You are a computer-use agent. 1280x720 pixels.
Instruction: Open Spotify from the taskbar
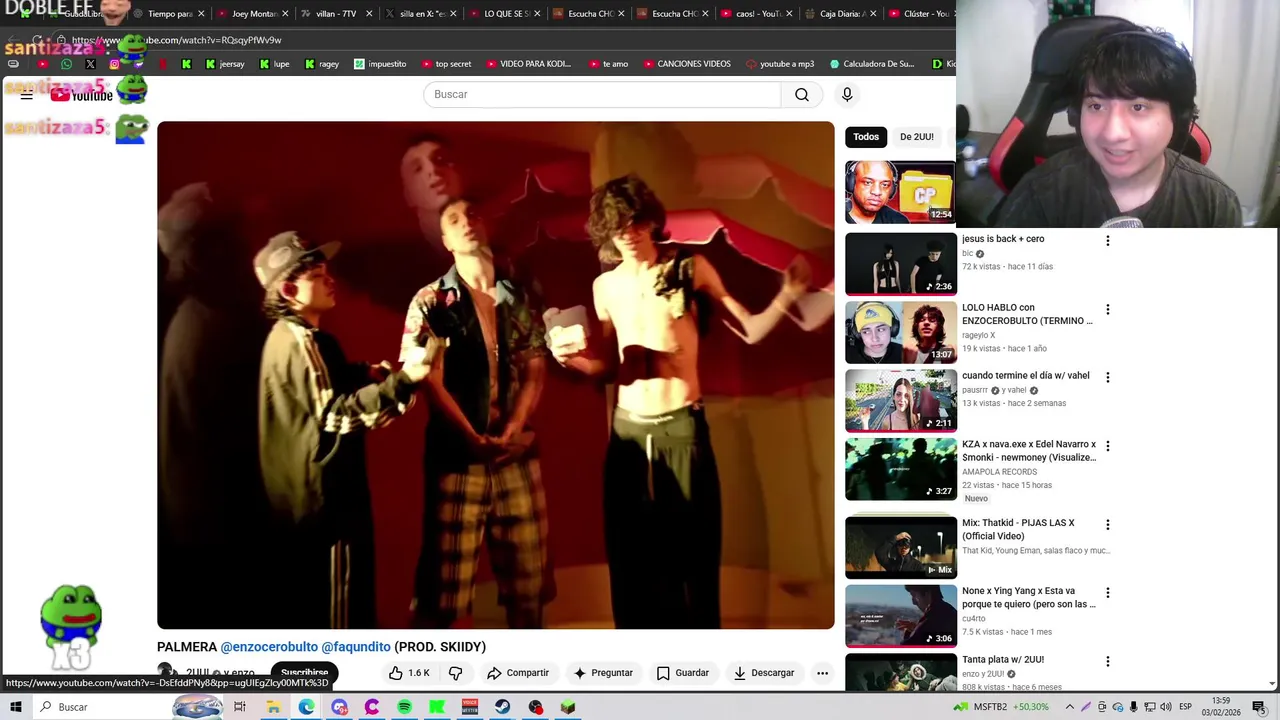pyautogui.click(x=405, y=707)
